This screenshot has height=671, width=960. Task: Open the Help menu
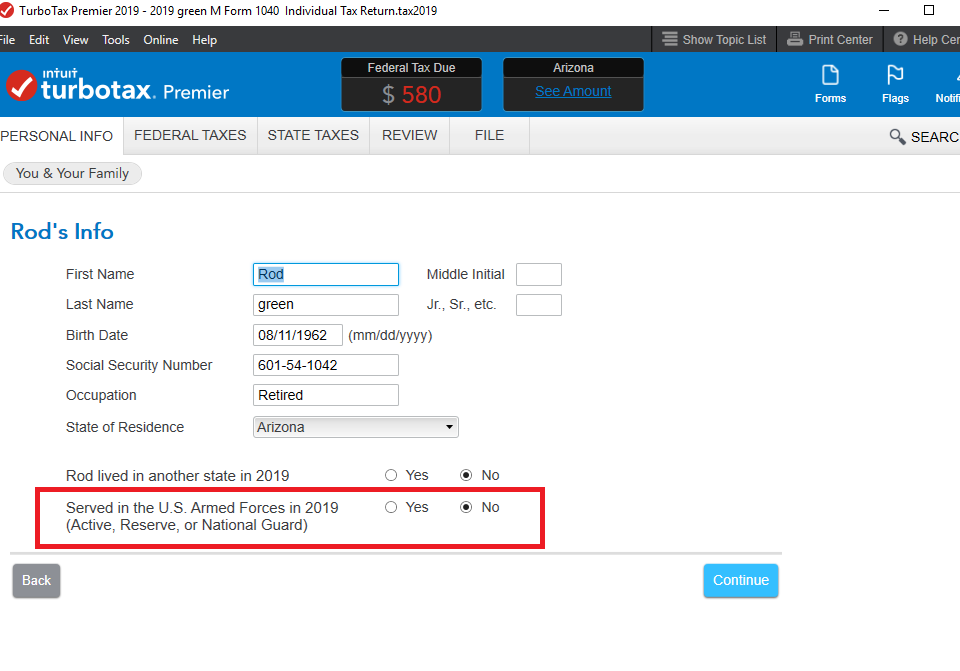pos(204,40)
